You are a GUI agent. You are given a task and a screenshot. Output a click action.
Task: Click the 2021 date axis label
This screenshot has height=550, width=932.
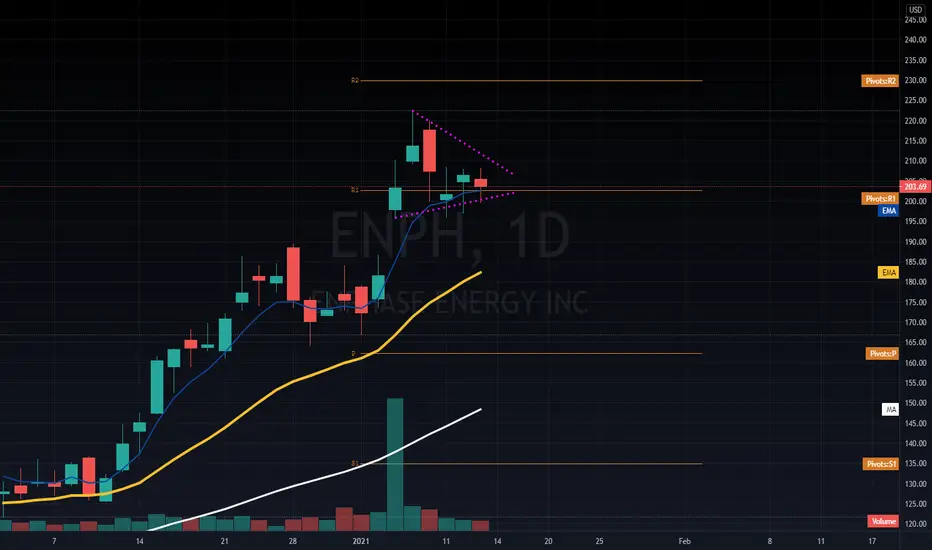[361, 541]
